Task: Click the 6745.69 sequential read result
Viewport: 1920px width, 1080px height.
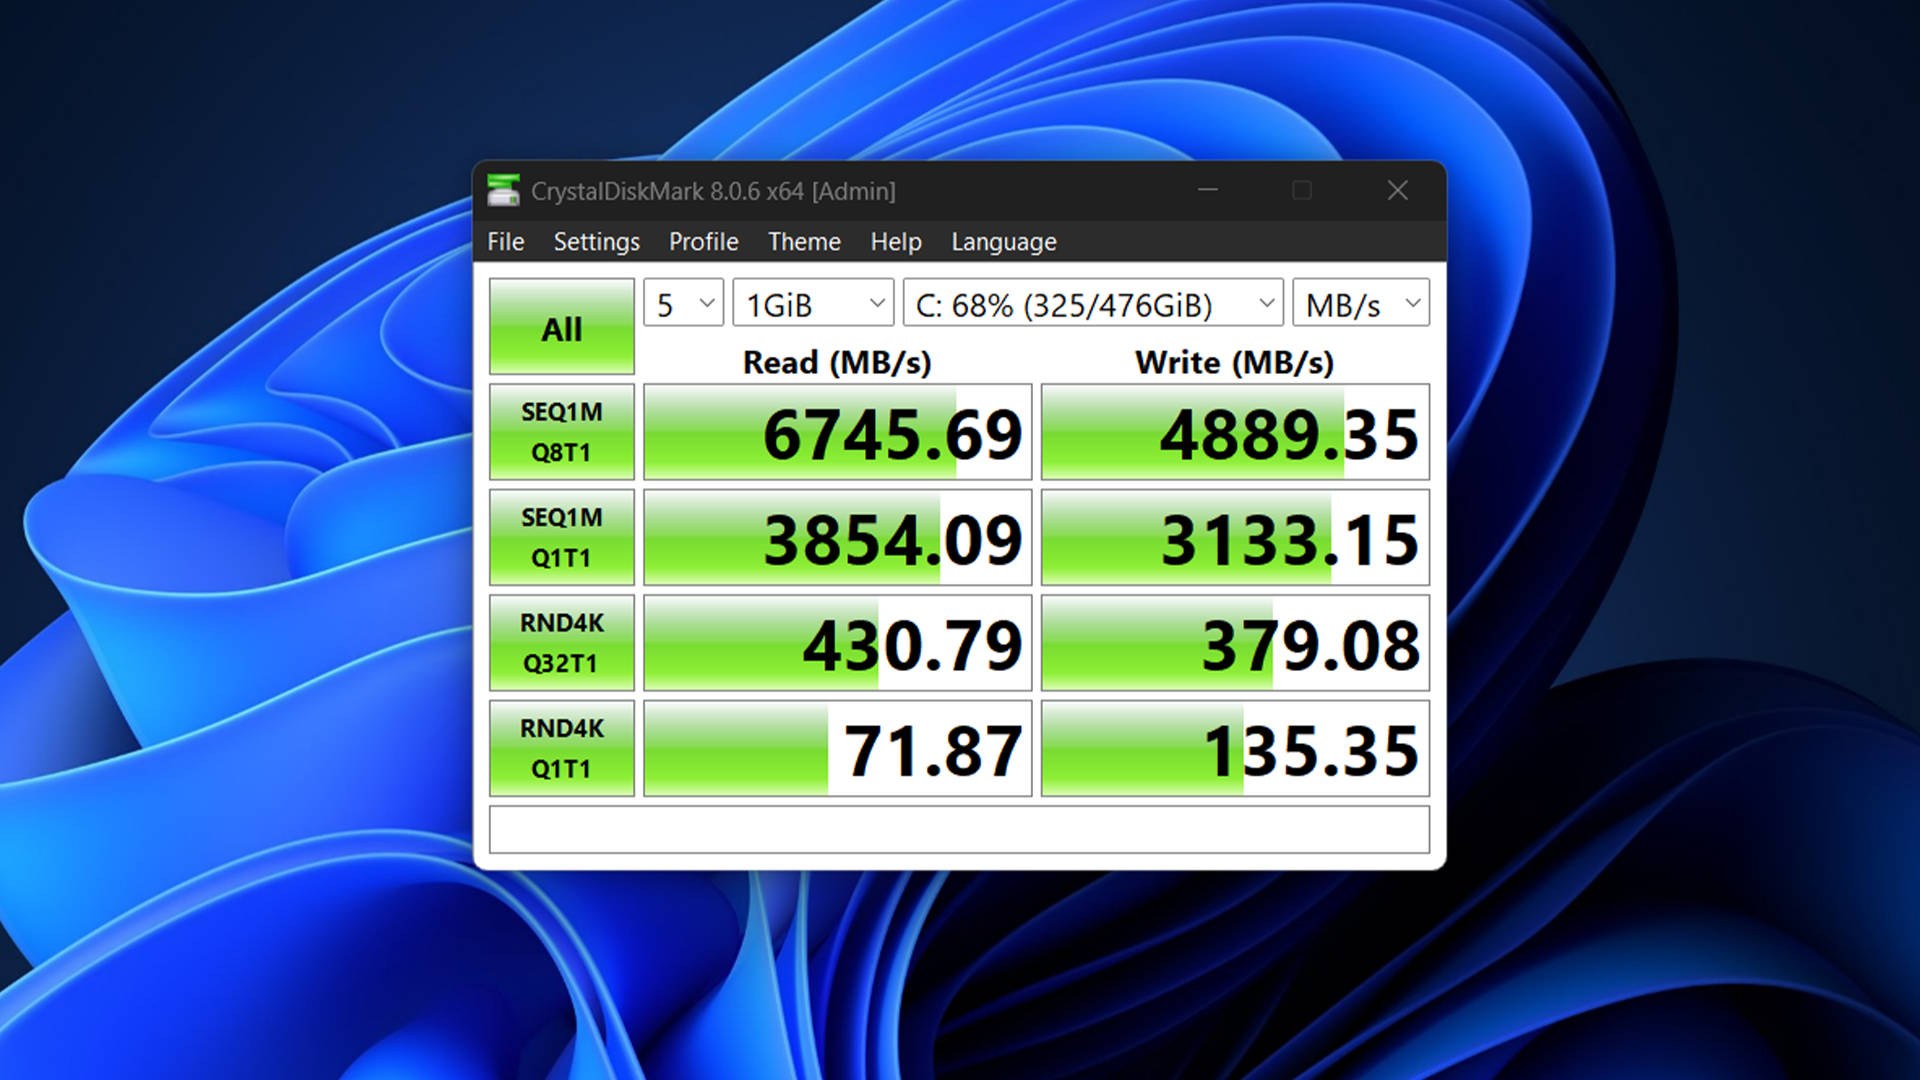Action: (x=838, y=432)
